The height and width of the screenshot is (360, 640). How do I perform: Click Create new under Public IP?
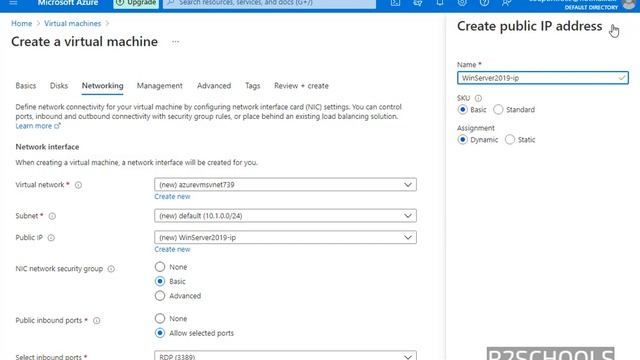pyautogui.click(x=172, y=249)
